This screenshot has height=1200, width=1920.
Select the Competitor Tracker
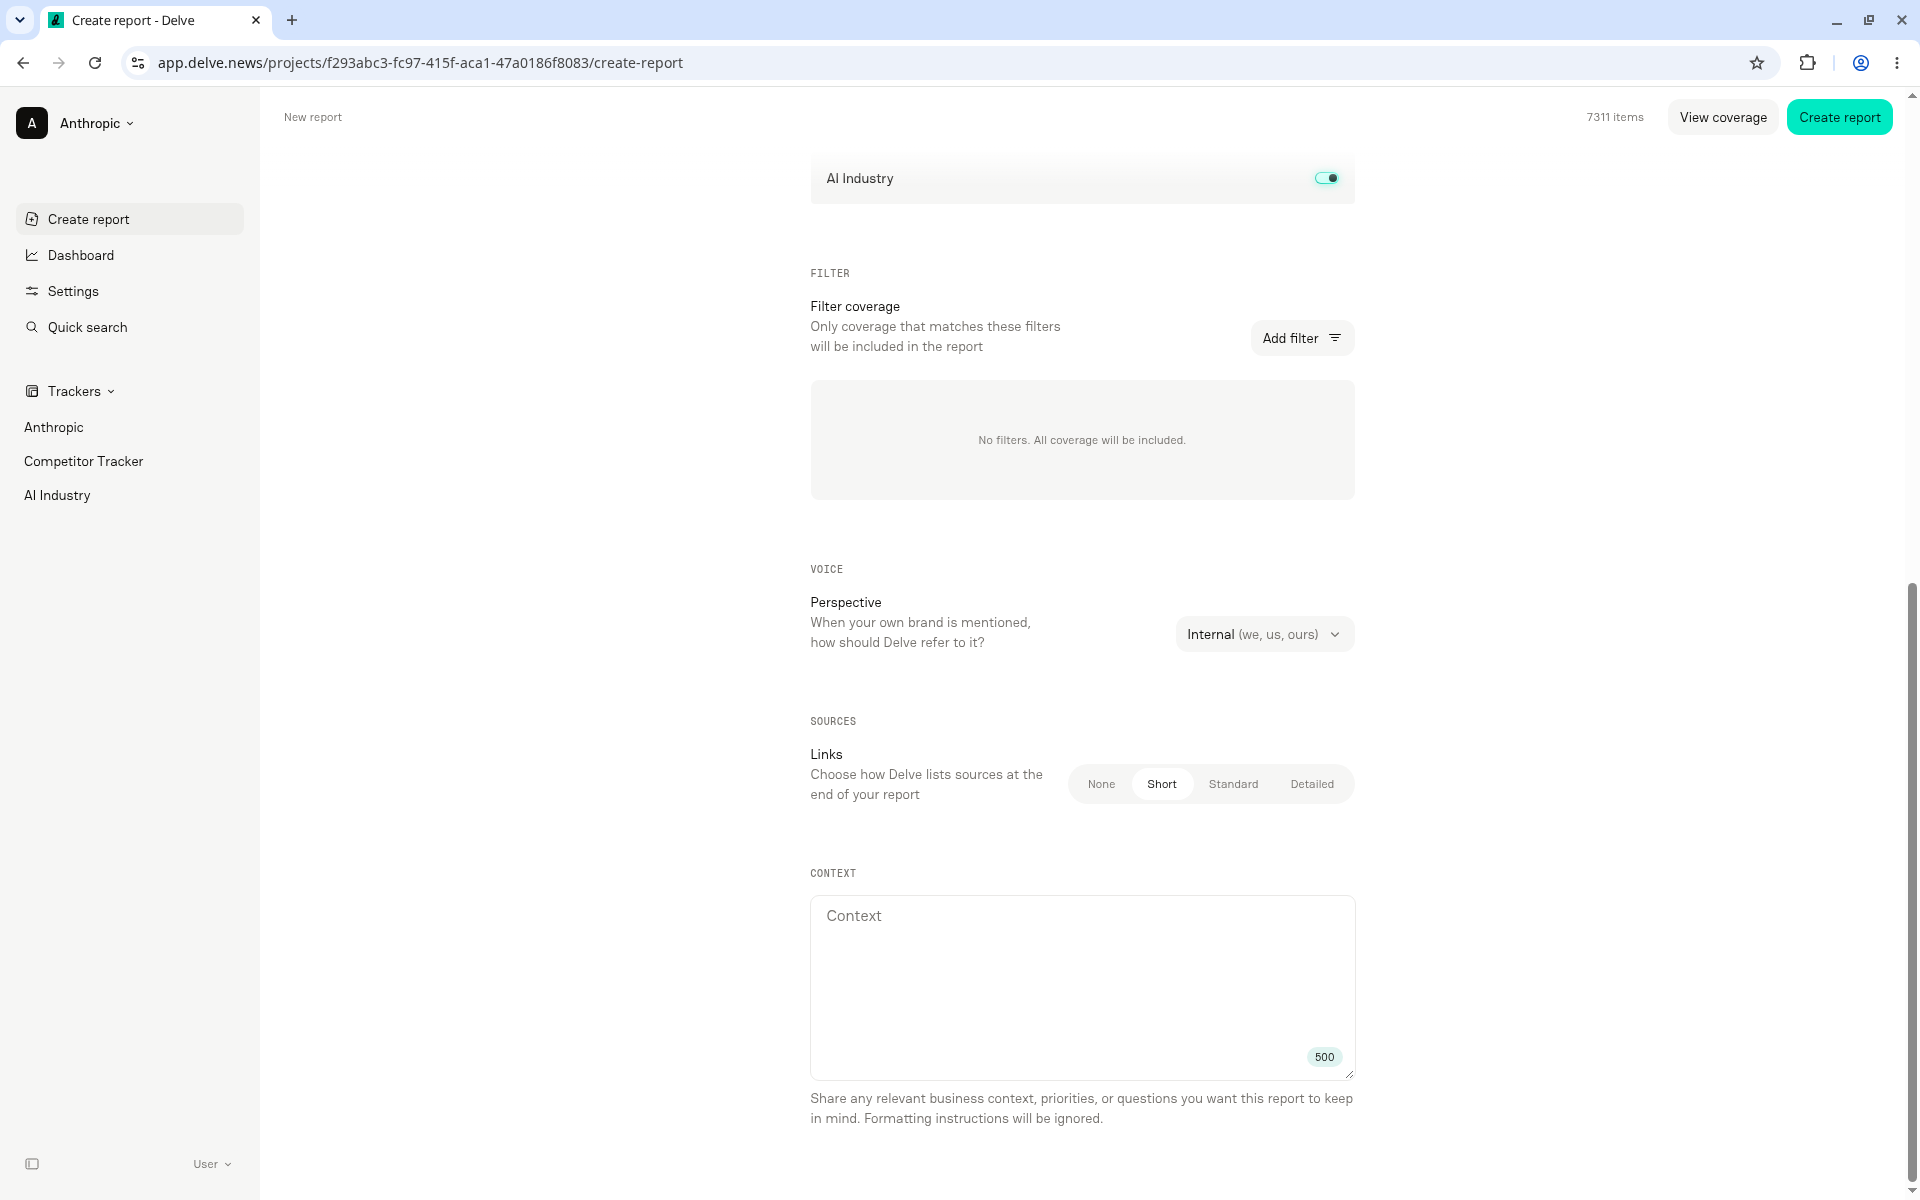(x=84, y=461)
